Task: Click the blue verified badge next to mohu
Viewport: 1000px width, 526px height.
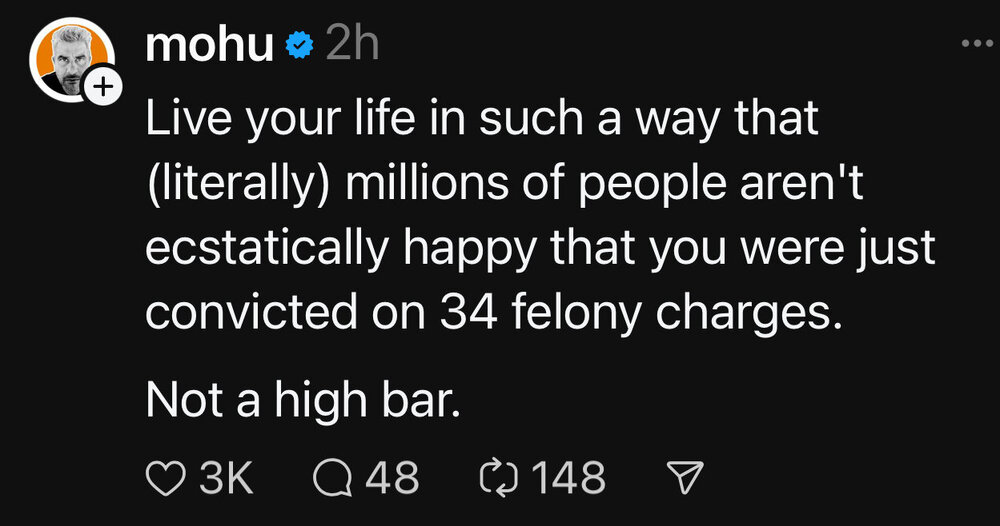Action: pyautogui.click(x=299, y=47)
